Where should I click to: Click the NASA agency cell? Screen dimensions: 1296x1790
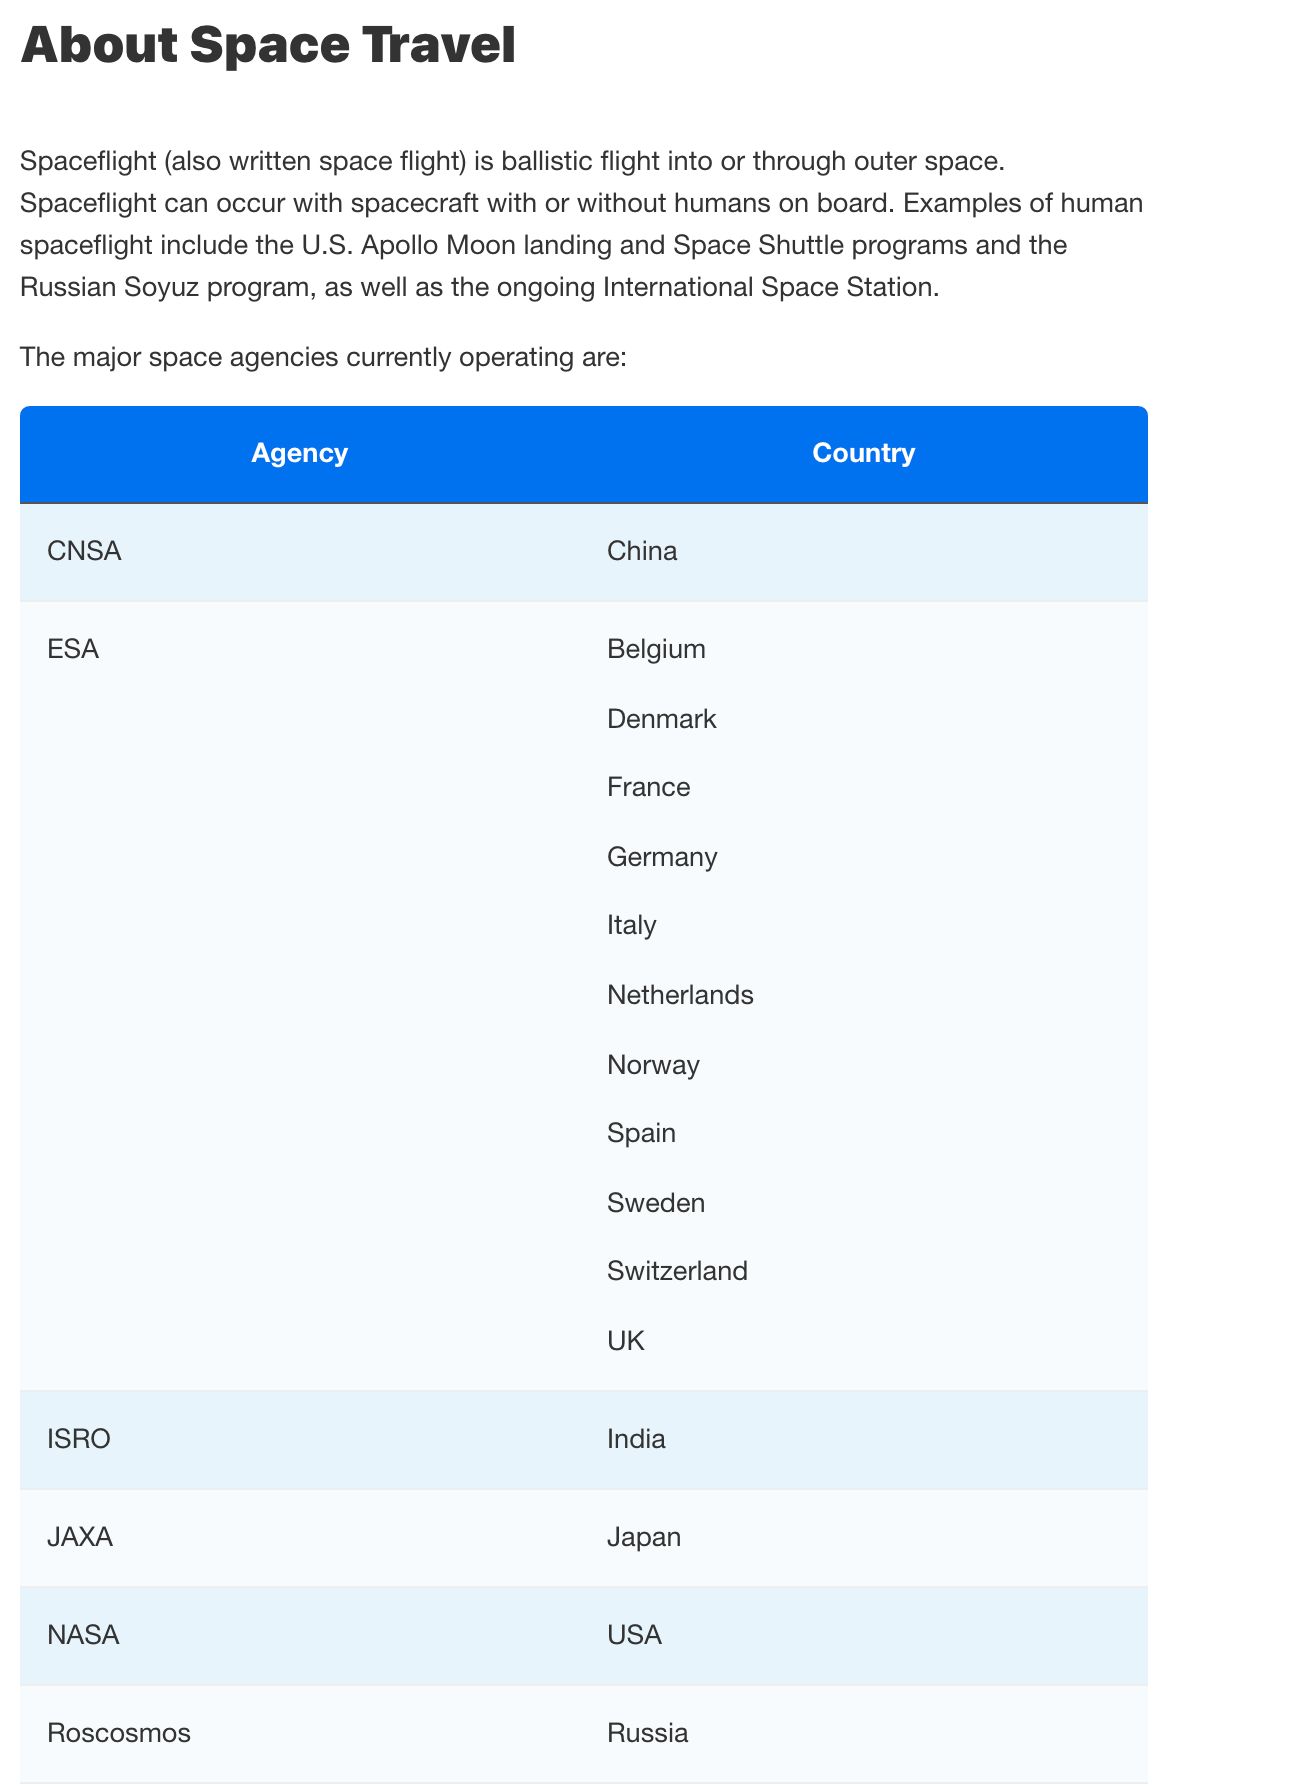(83, 1635)
